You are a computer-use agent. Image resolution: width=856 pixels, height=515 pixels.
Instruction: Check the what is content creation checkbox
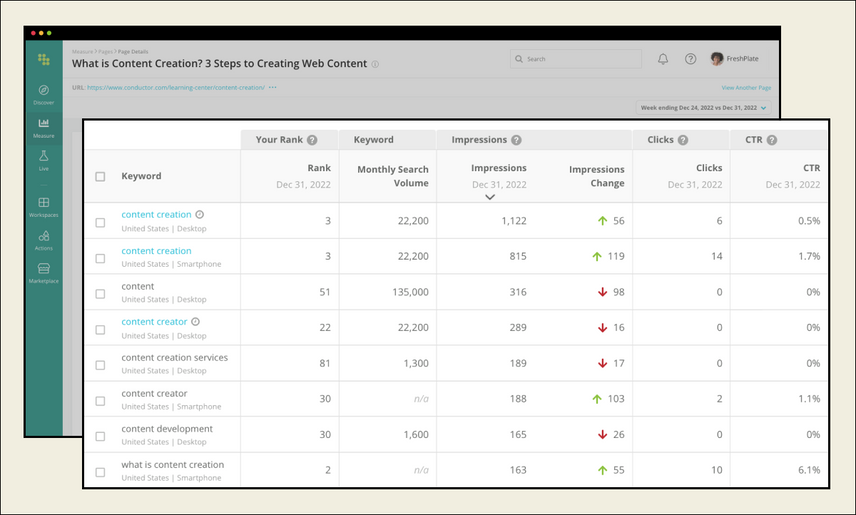[100, 472]
